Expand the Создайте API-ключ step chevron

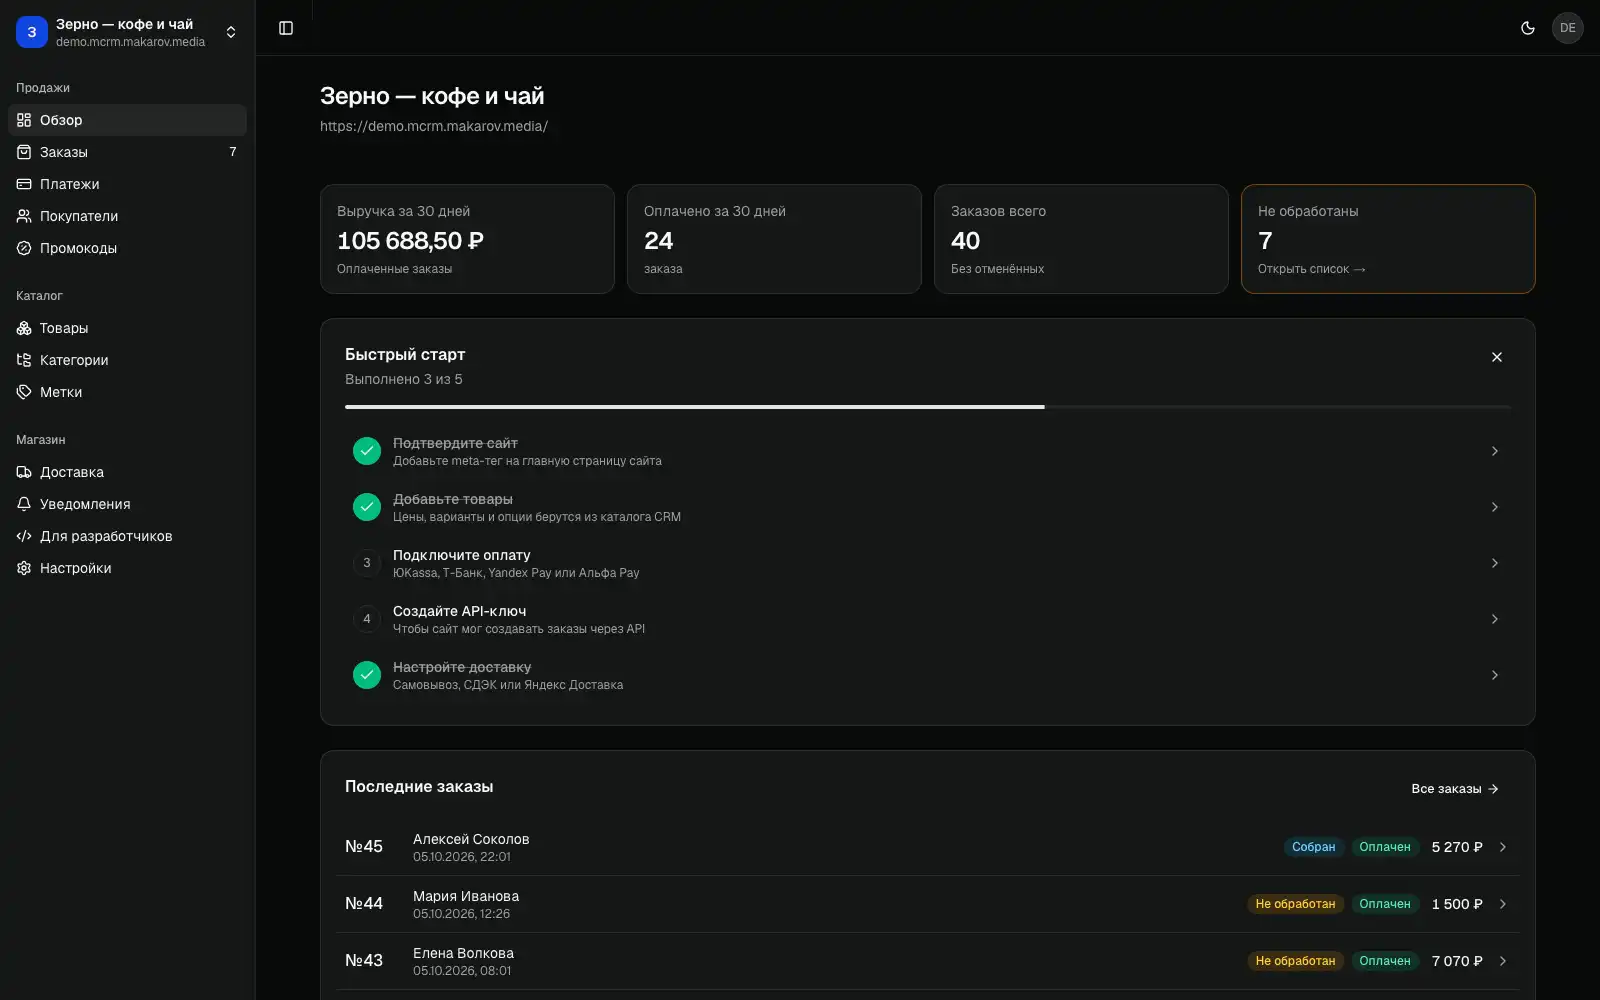pos(1495,619)
